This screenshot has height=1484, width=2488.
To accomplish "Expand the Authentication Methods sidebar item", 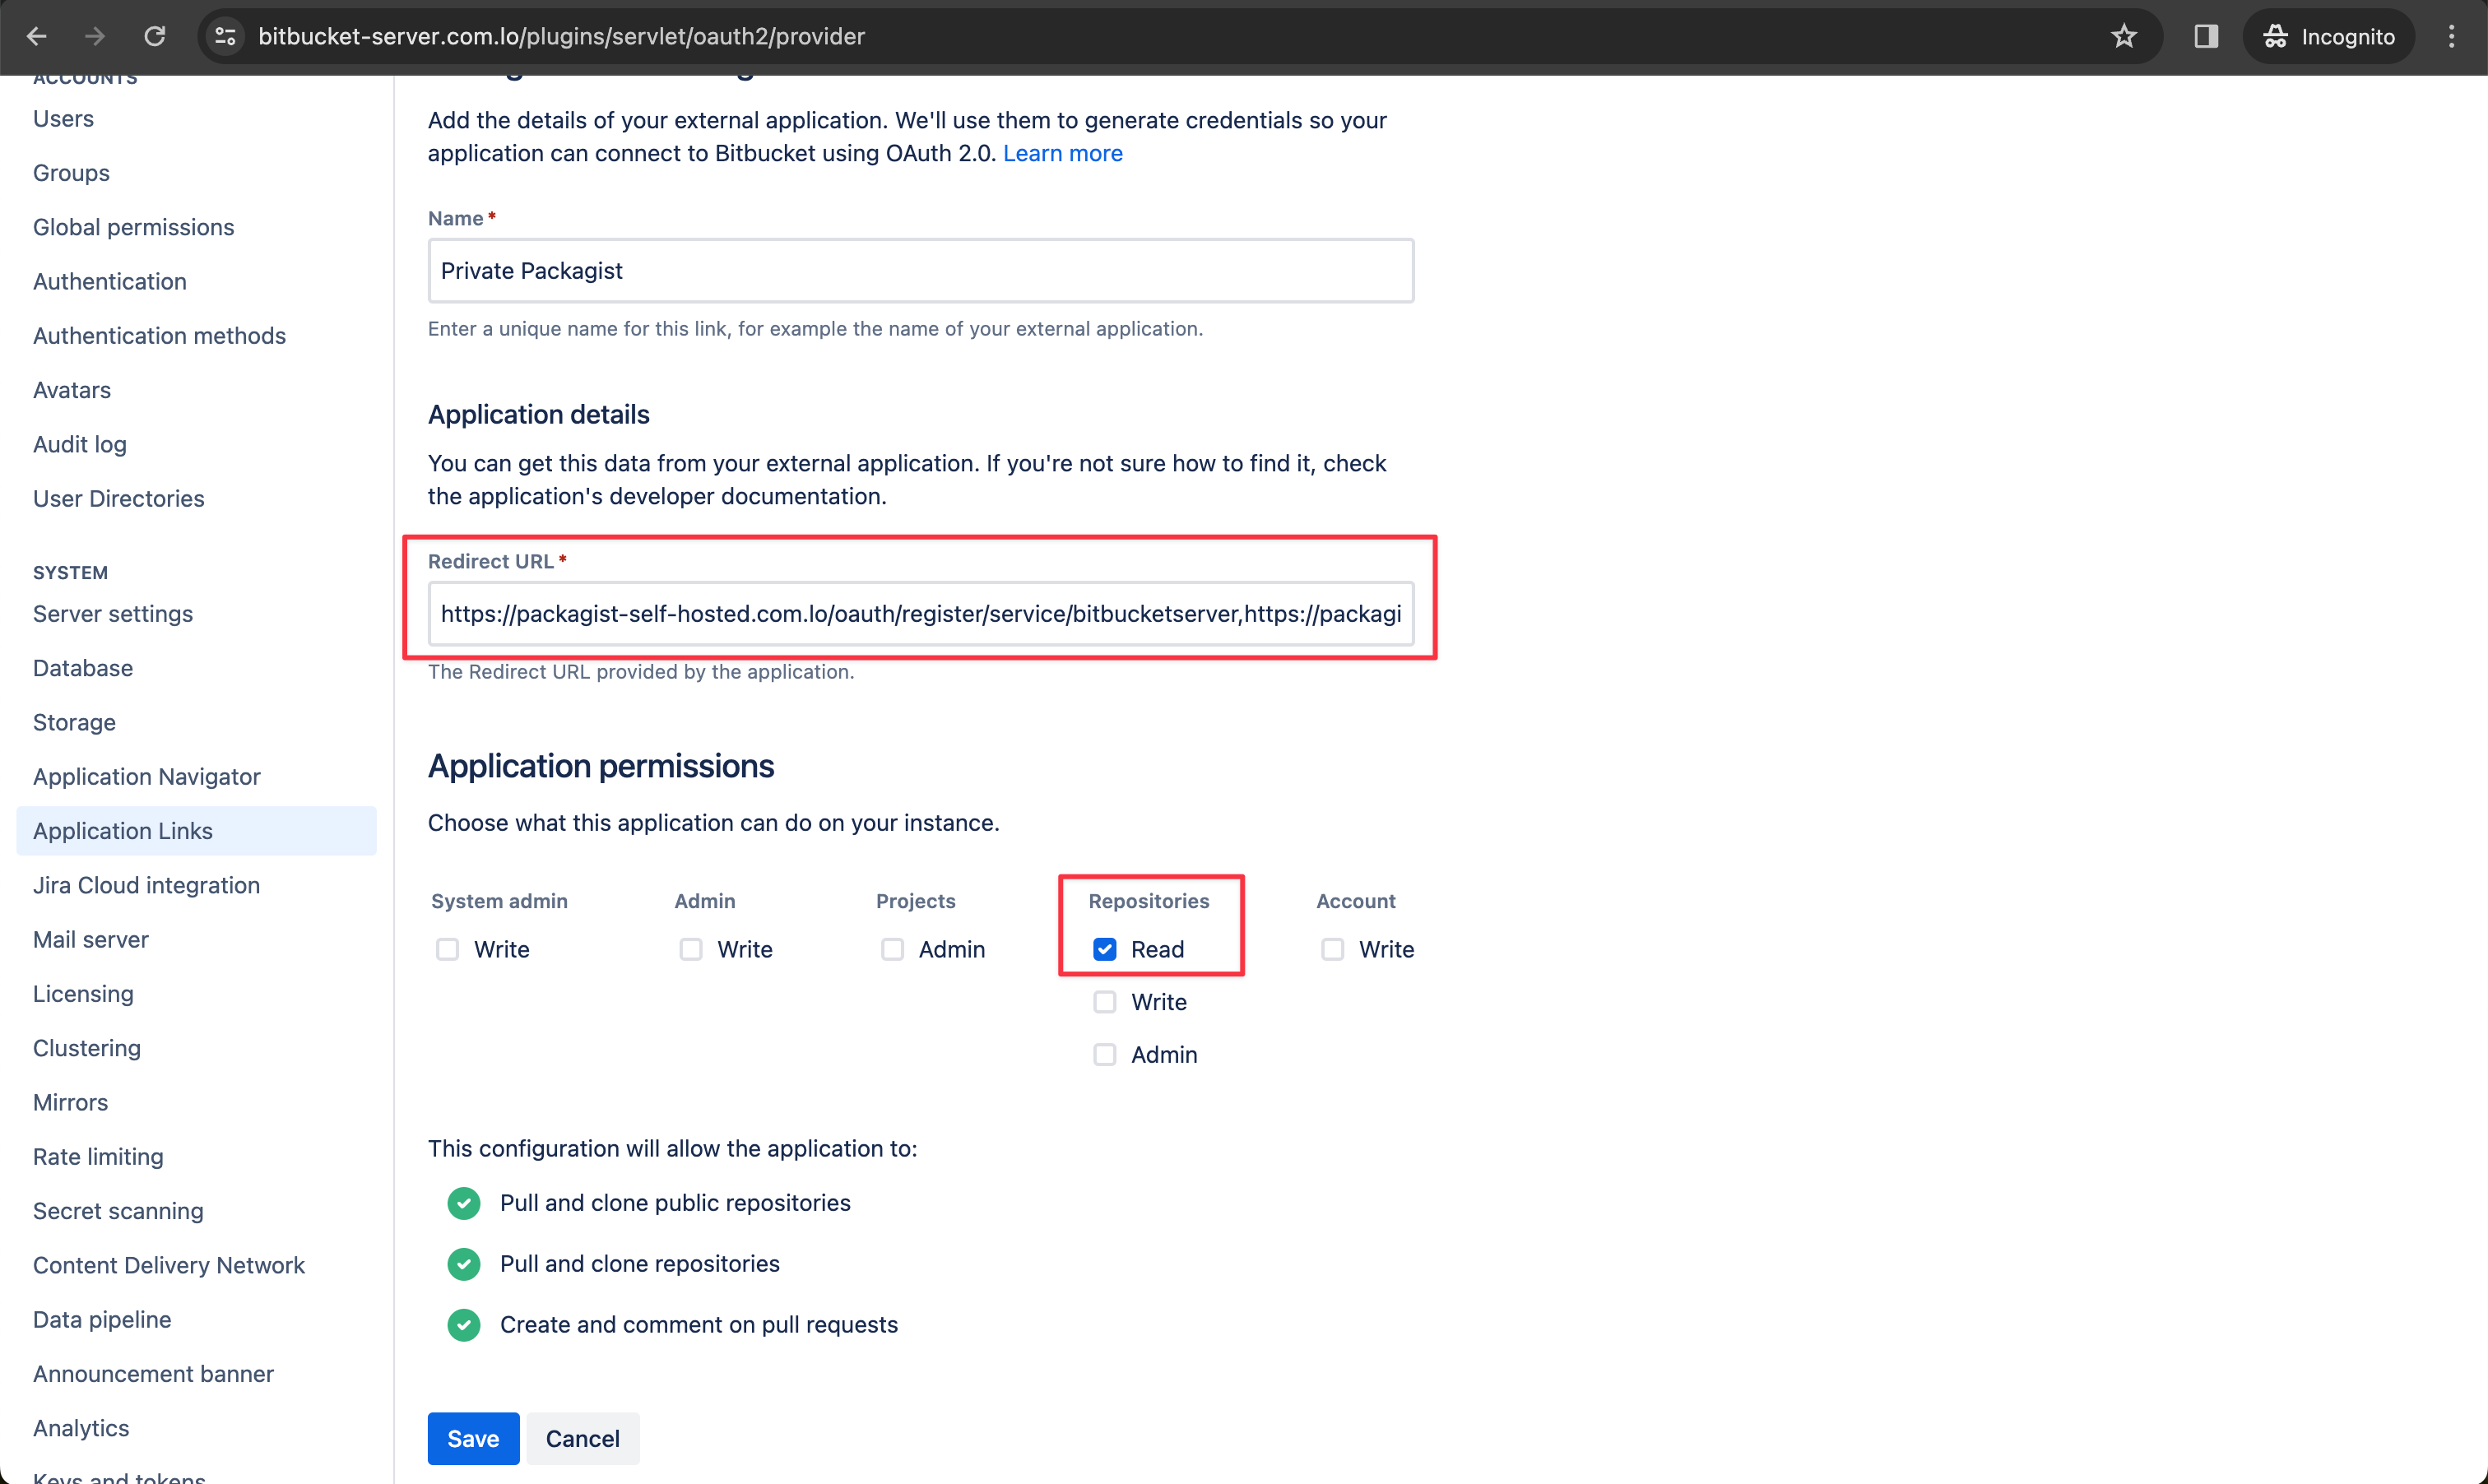I will coord(159,334).
